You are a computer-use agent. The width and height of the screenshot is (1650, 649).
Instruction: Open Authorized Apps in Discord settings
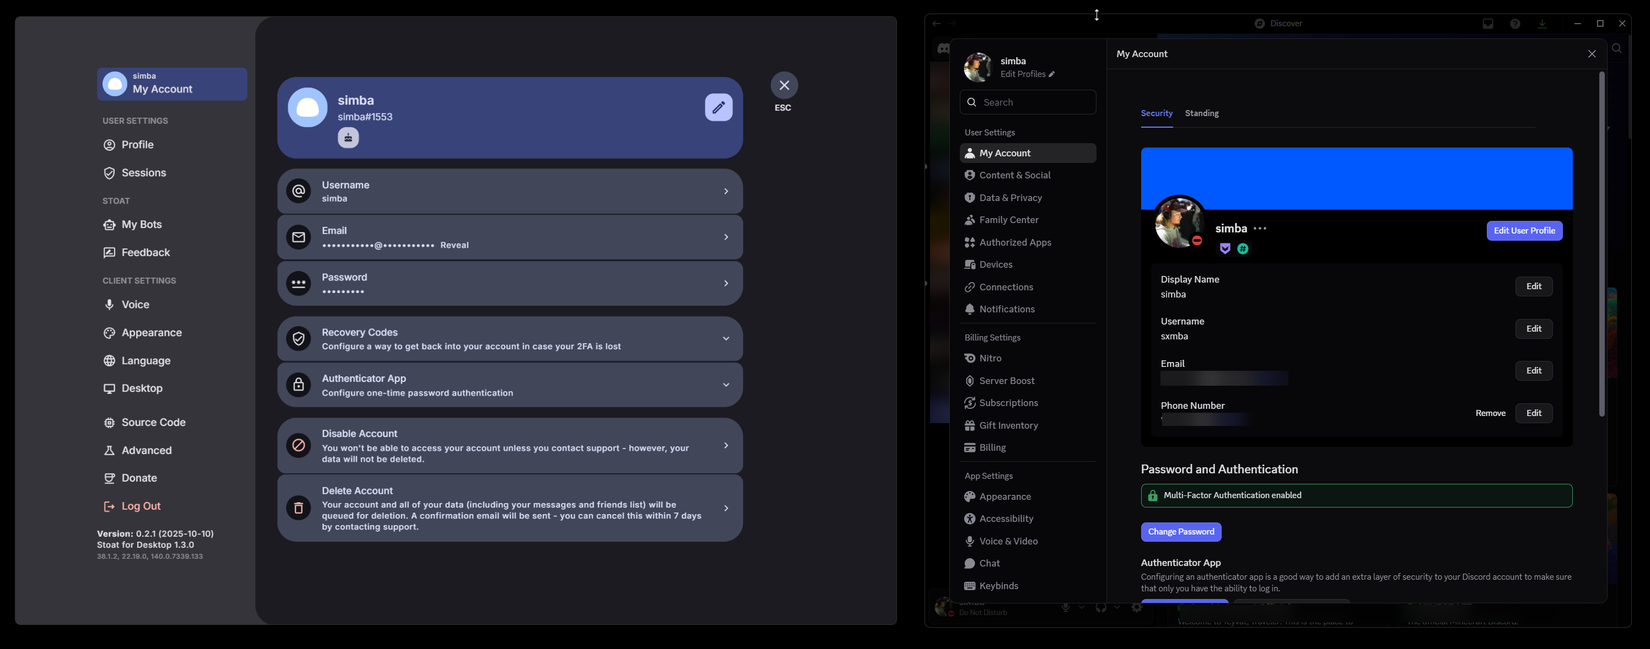tap(1028, 243)
